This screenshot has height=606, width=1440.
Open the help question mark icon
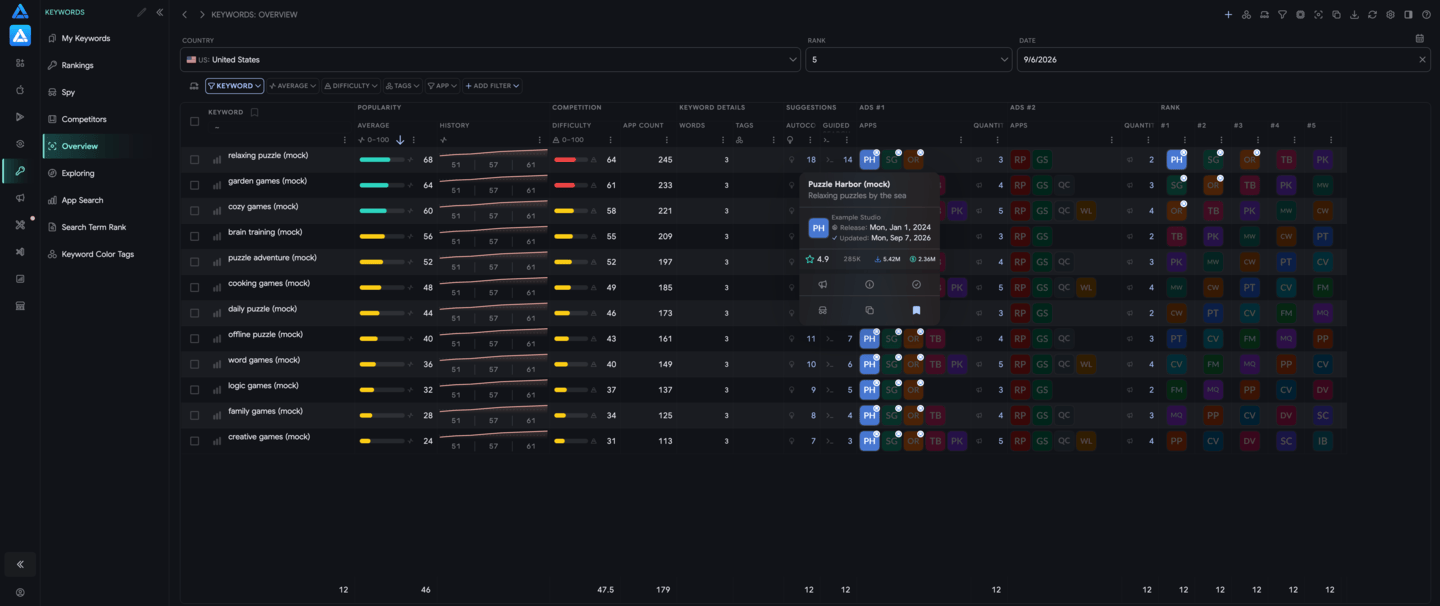click(1426, 15)
